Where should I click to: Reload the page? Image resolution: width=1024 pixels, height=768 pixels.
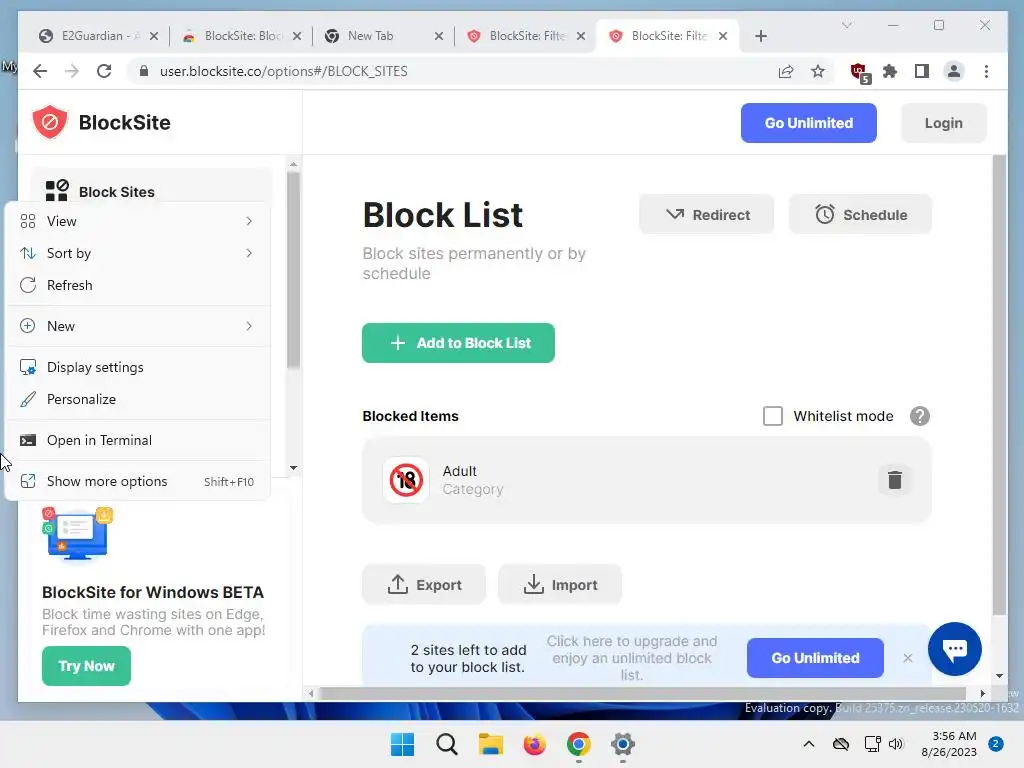tap(104, 71)
